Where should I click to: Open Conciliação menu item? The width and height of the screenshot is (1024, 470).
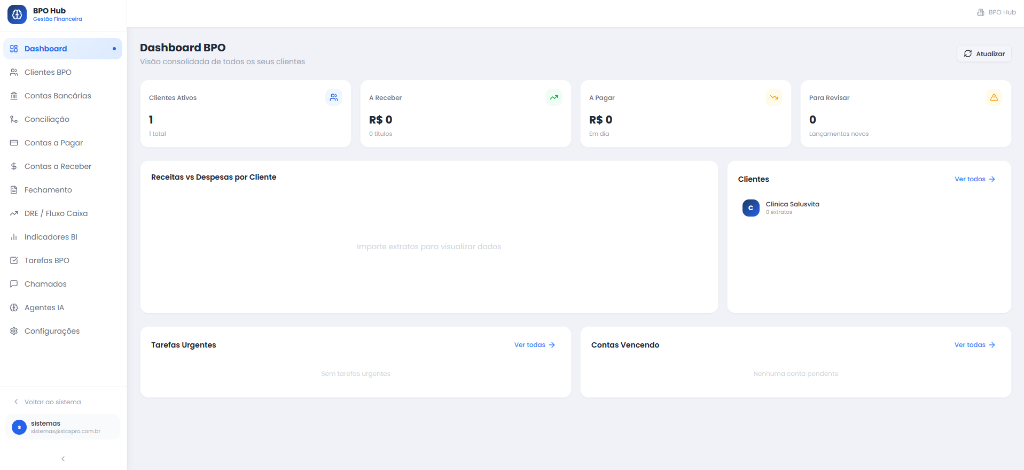click(63, 119)
